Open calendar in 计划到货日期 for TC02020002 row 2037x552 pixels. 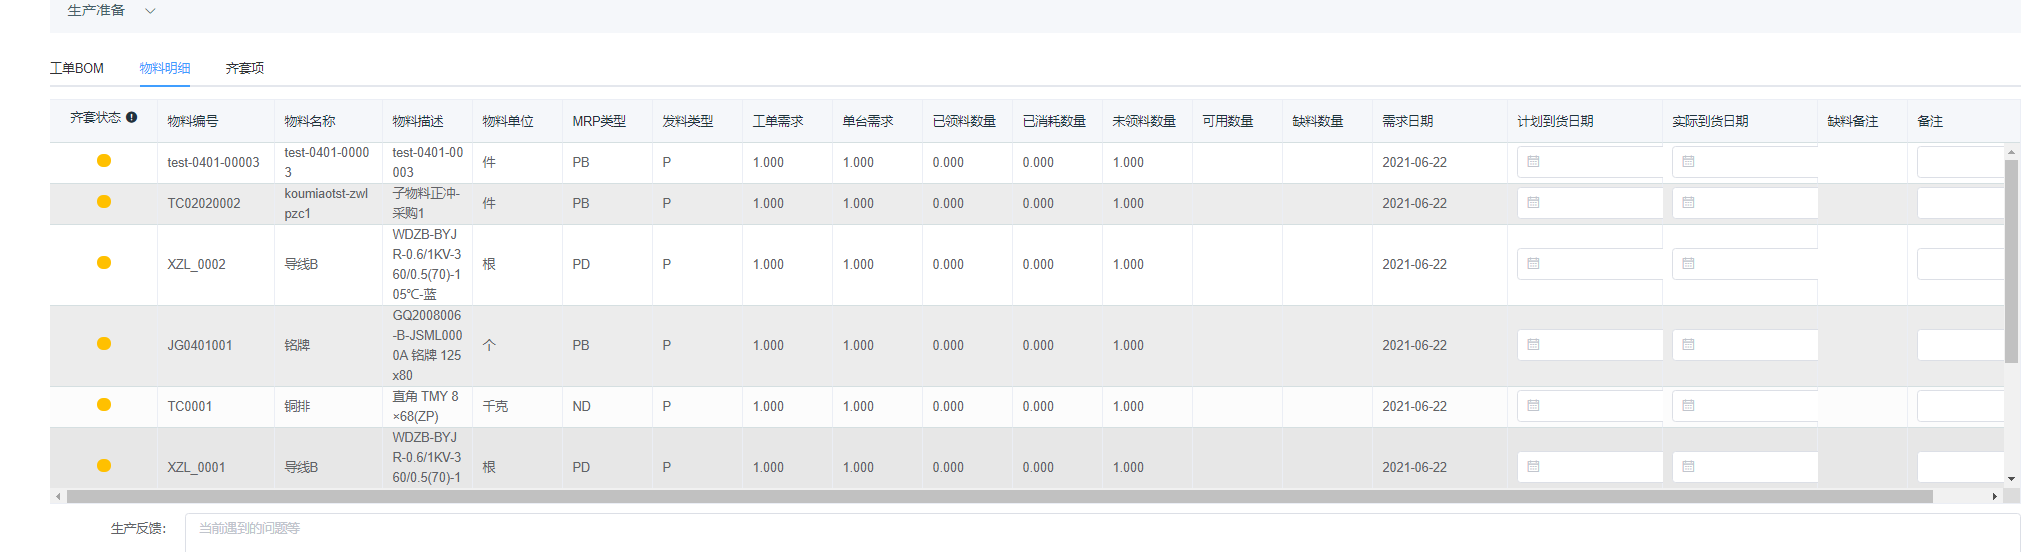click(x=1533, y=203)
